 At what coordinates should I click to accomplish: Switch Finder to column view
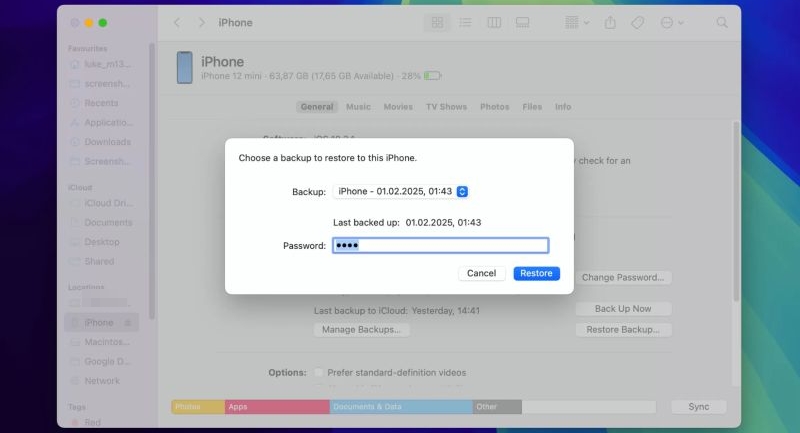pyautogui.click(x=494, y=22)
